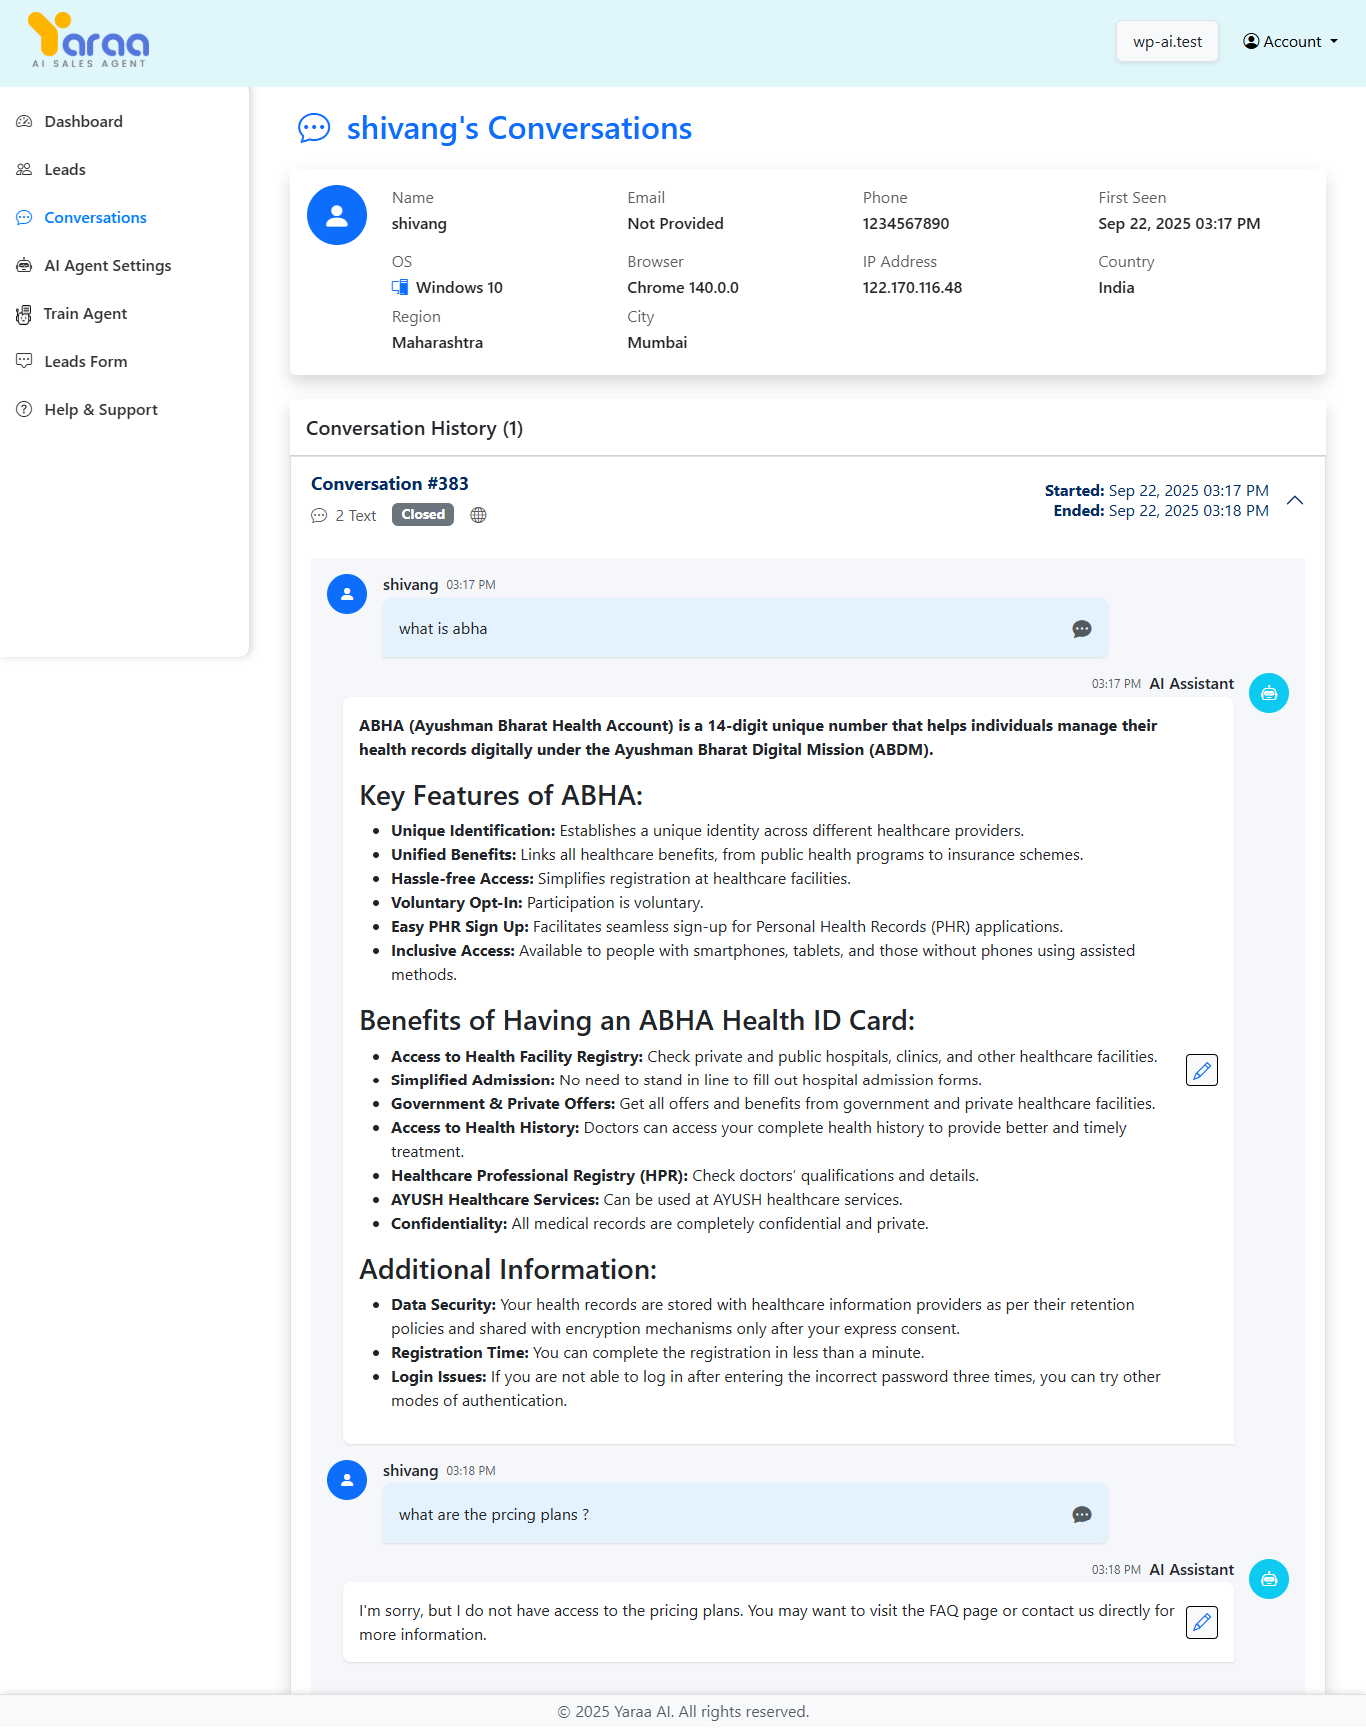1366x1730 pixels.
Task: Click shivang's profile avatar in details card
Action: pos(337,215)
